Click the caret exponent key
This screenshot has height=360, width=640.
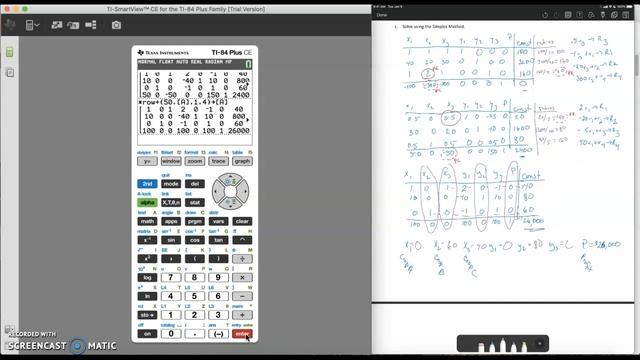point(242,240)
